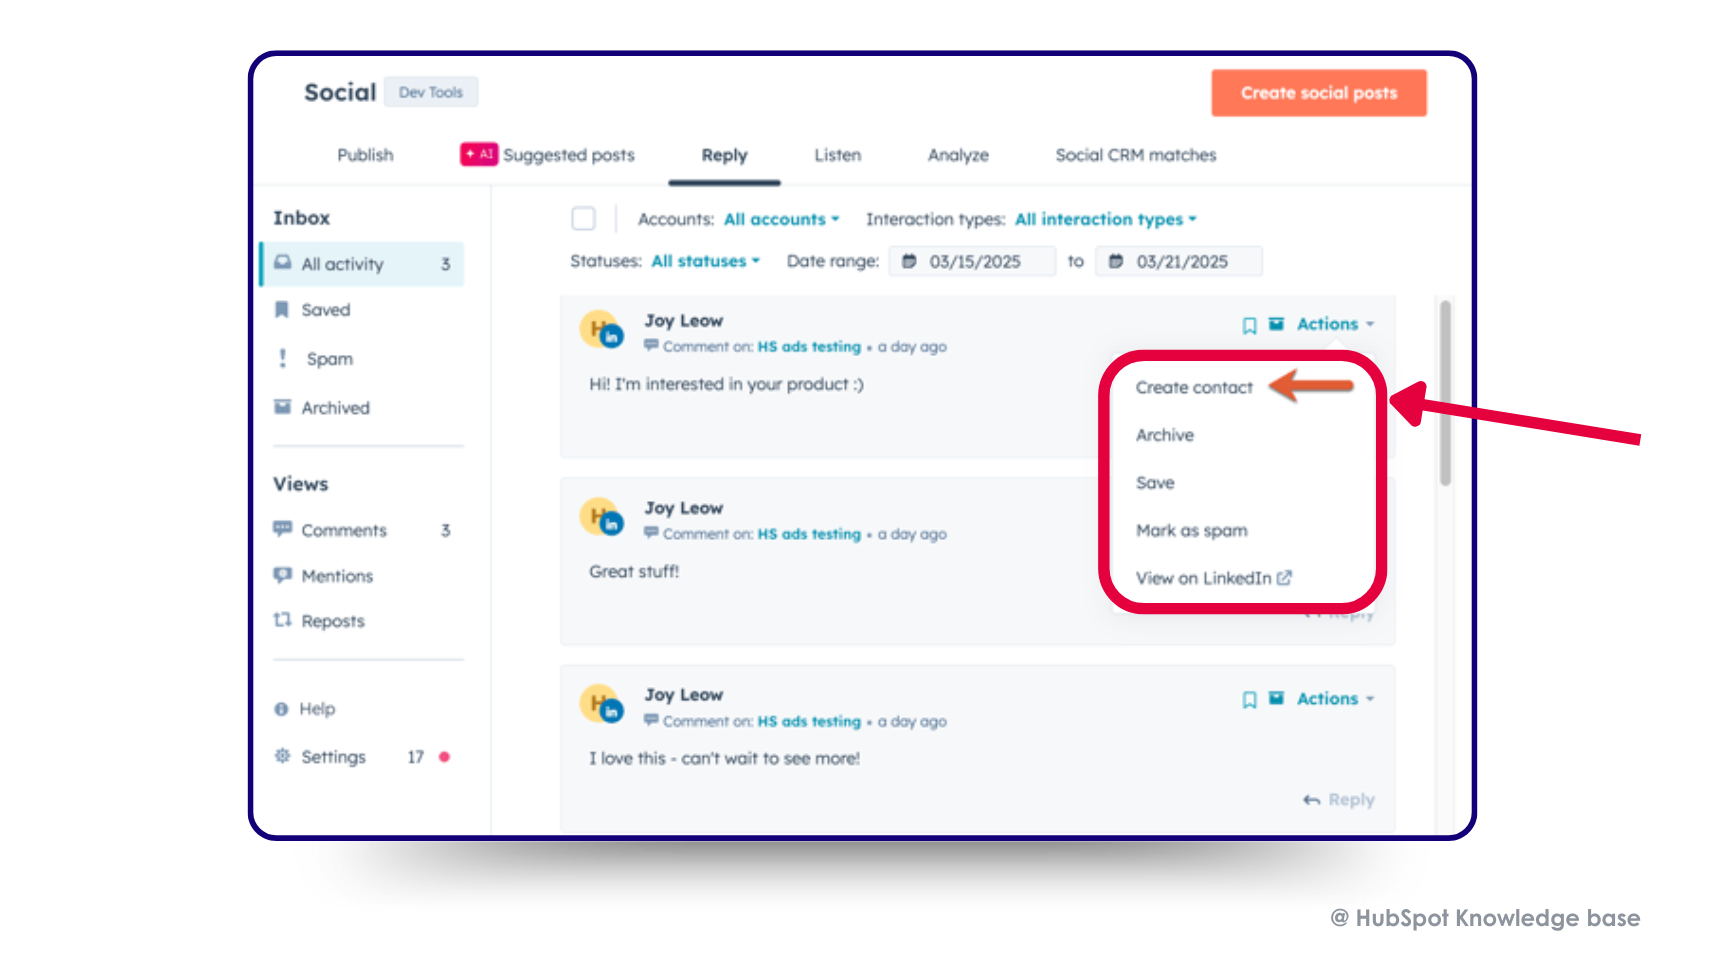The height and width of the screenshot is (978, 1725).
Task: Click the Dev Tools badge
Action: coord(431,92)
